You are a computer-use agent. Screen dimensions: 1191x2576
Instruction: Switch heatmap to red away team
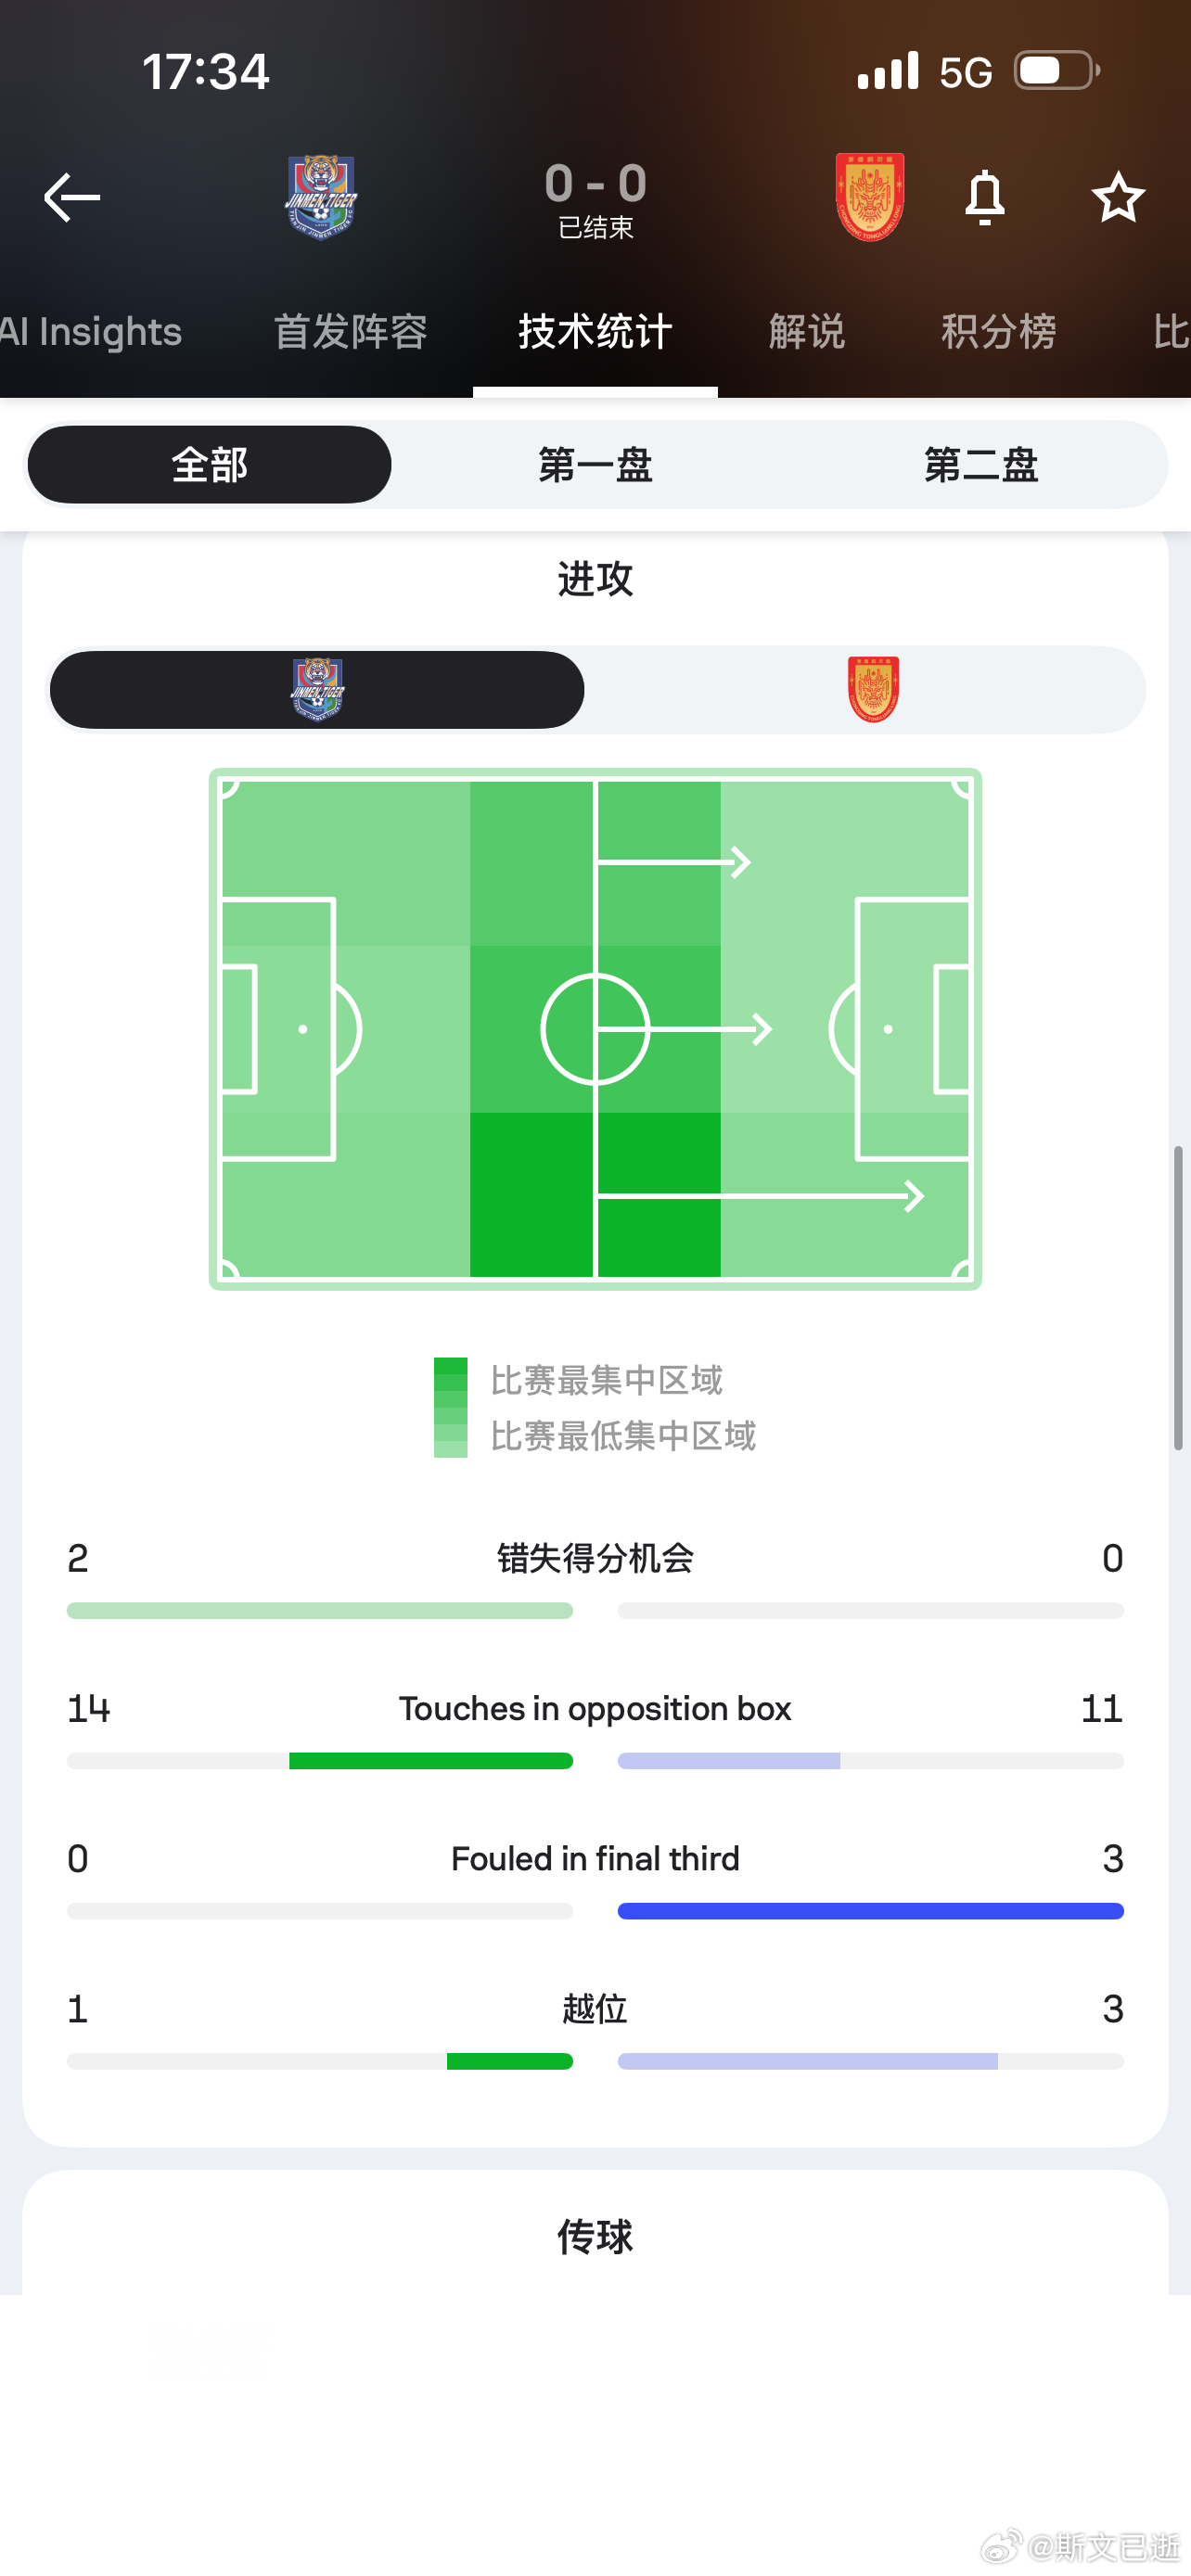point(872,690)
